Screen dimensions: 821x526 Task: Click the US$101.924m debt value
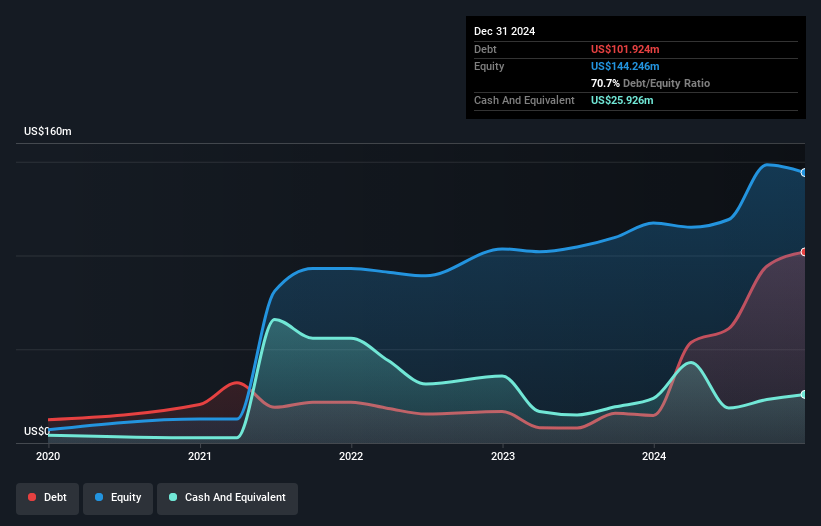coord(625,49)
